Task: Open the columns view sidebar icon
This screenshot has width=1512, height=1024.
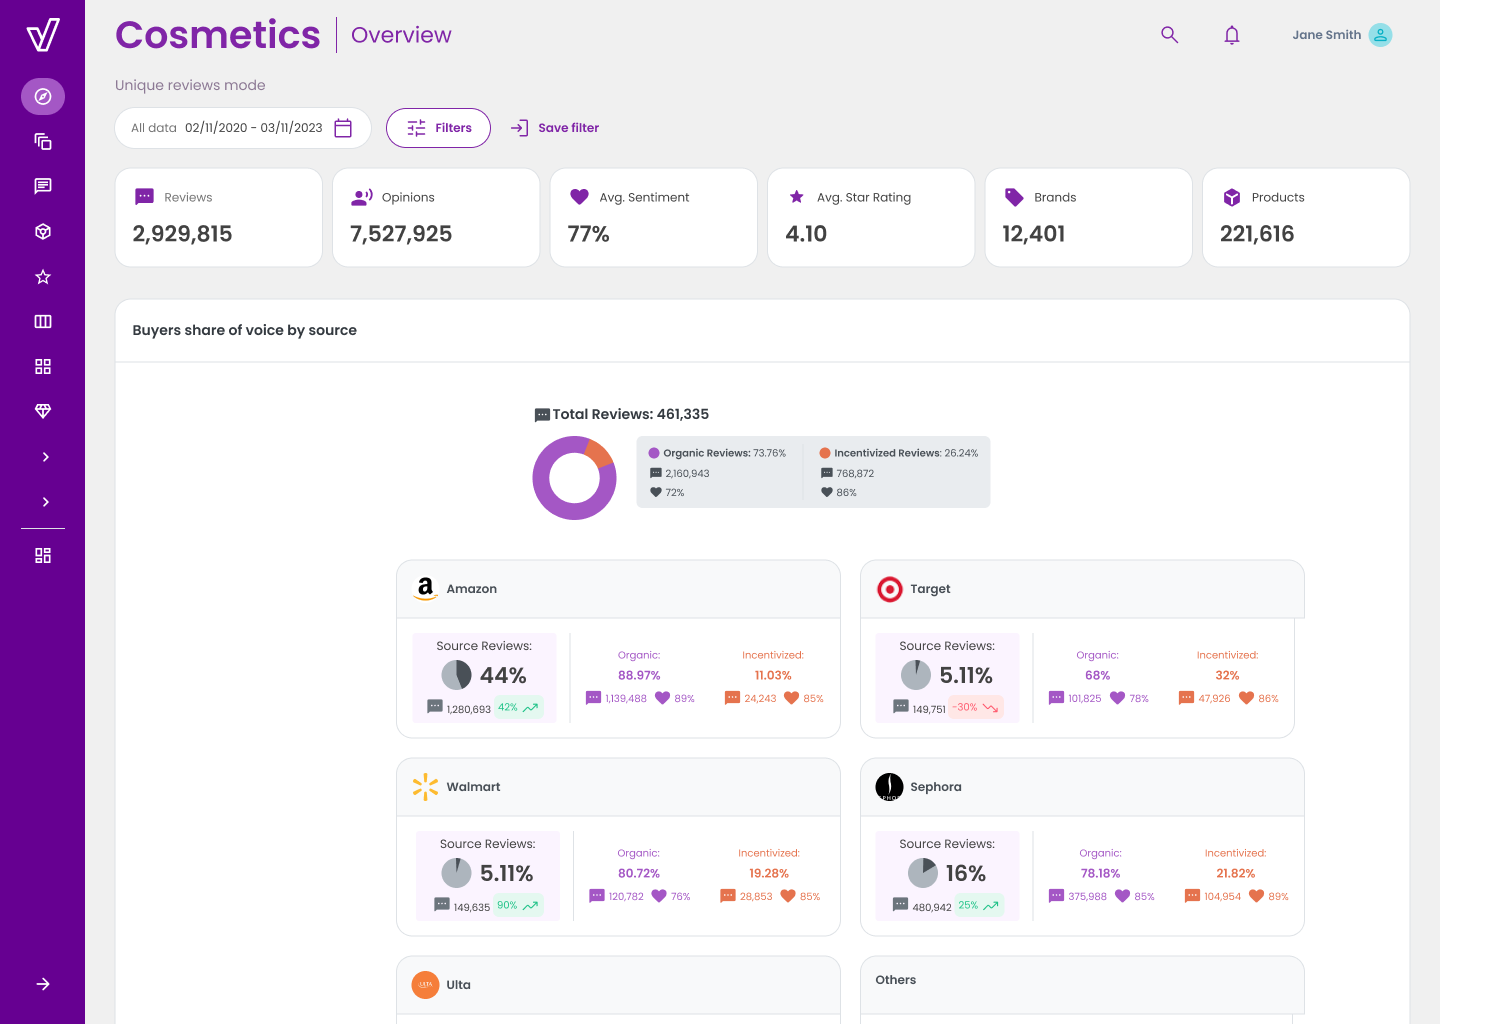Action: tap(43, 322)
